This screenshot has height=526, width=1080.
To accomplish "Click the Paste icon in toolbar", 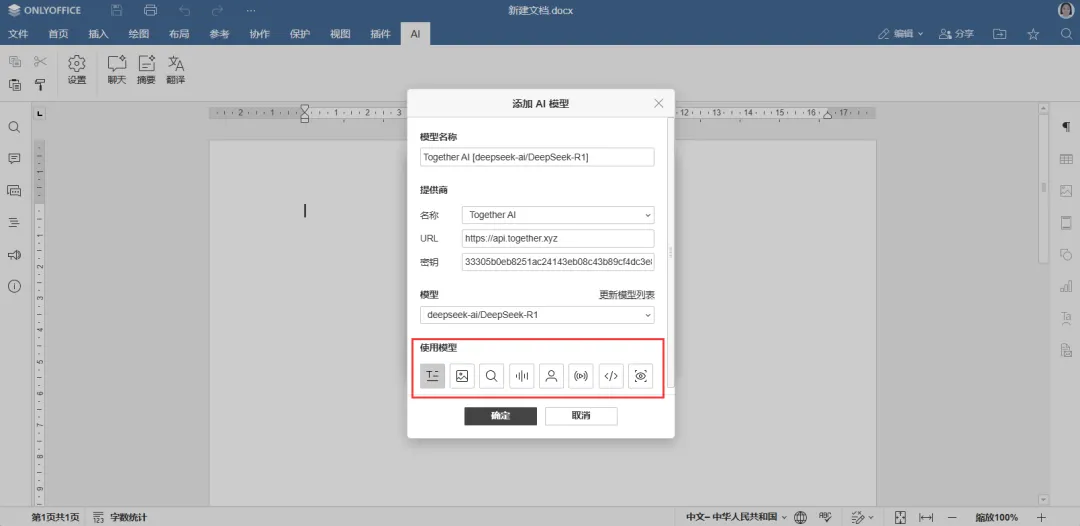I will pyautogui.click(x=14, y=85).
